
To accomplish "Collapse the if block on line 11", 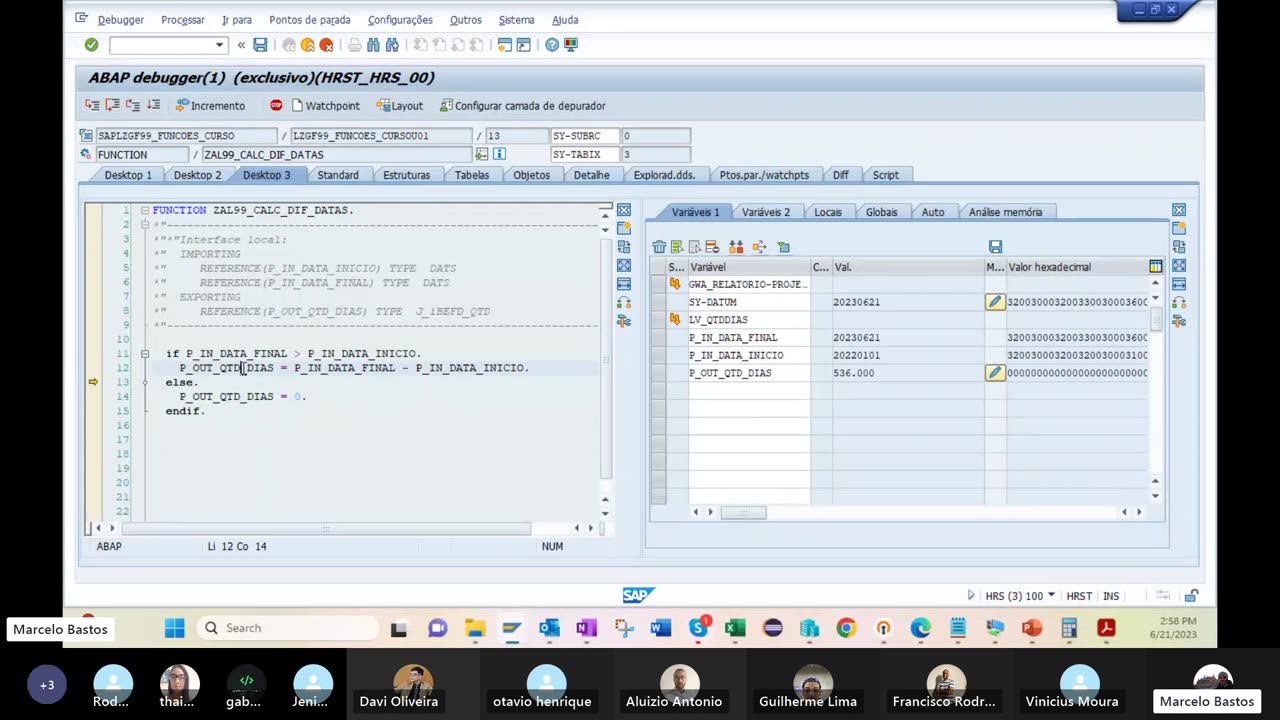I will (x=145, y=354).
